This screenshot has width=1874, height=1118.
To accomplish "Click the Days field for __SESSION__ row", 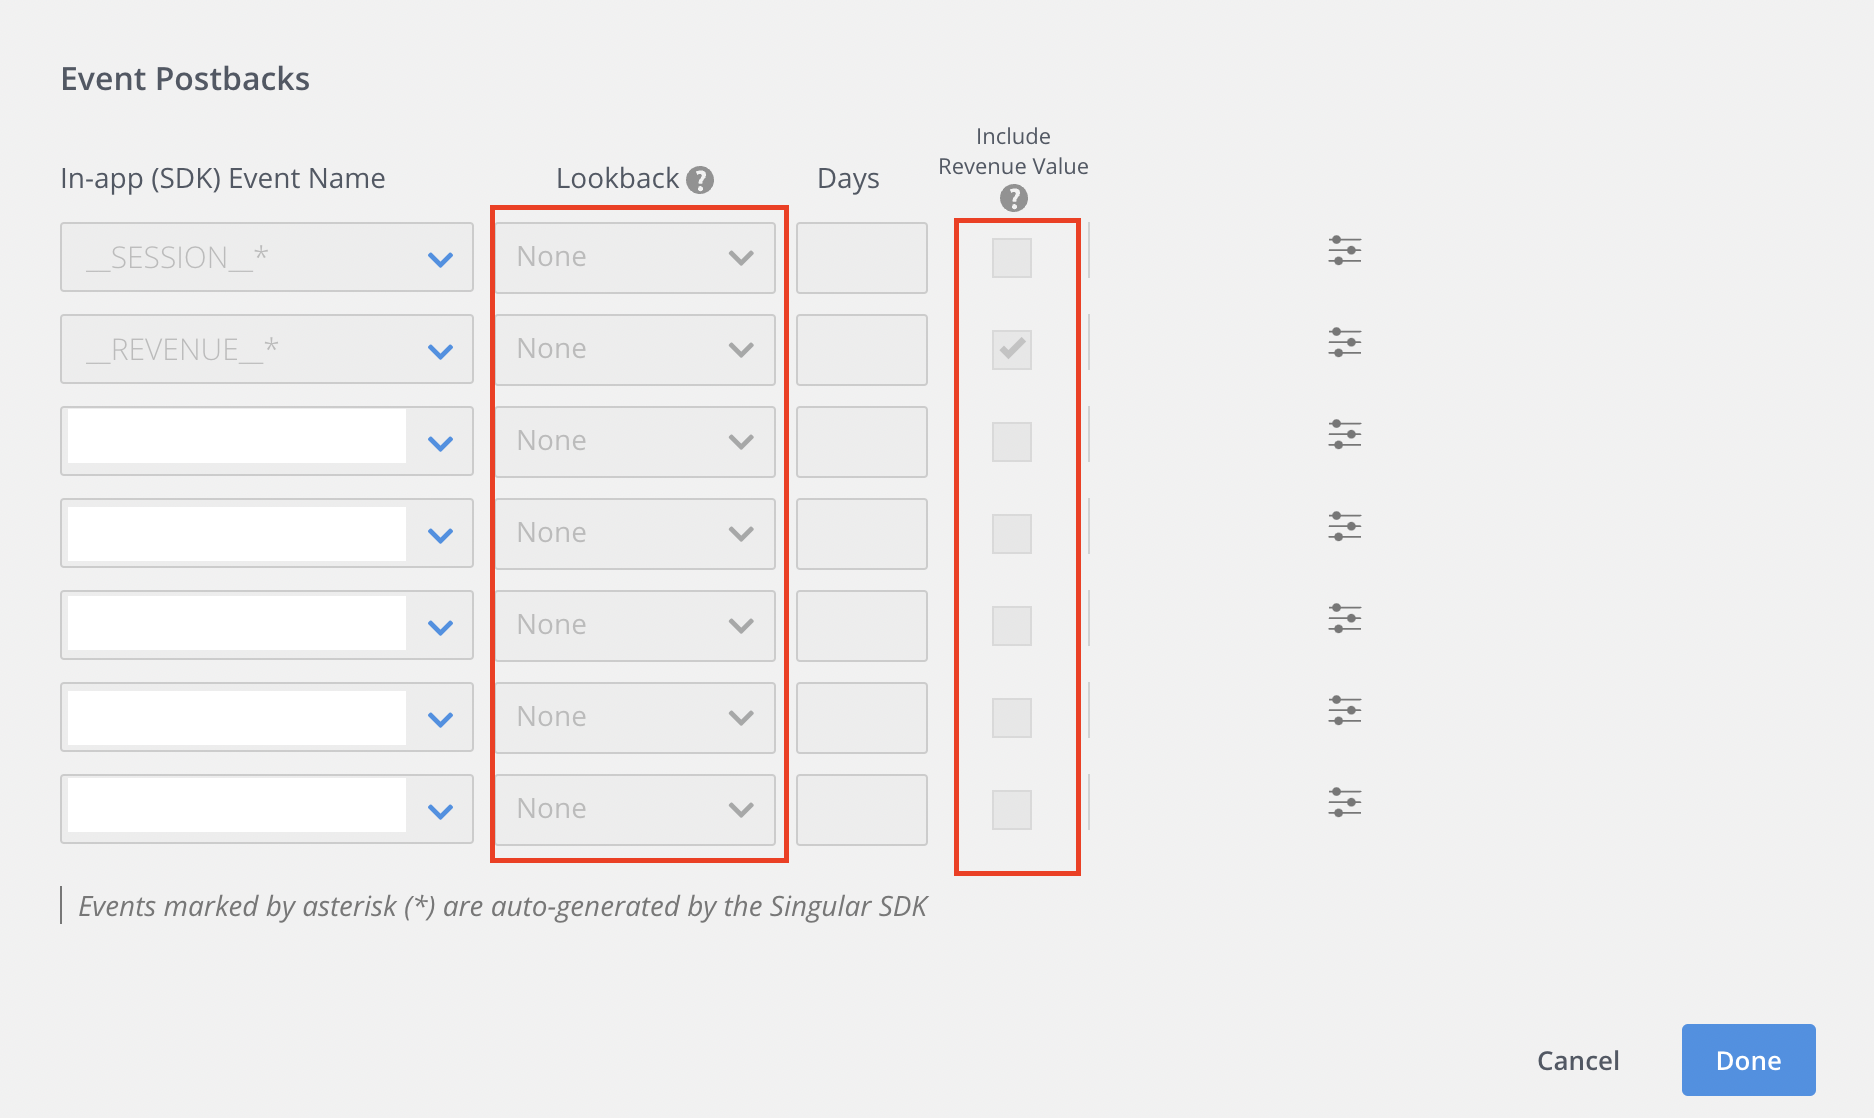I will [x=861, y=258].
